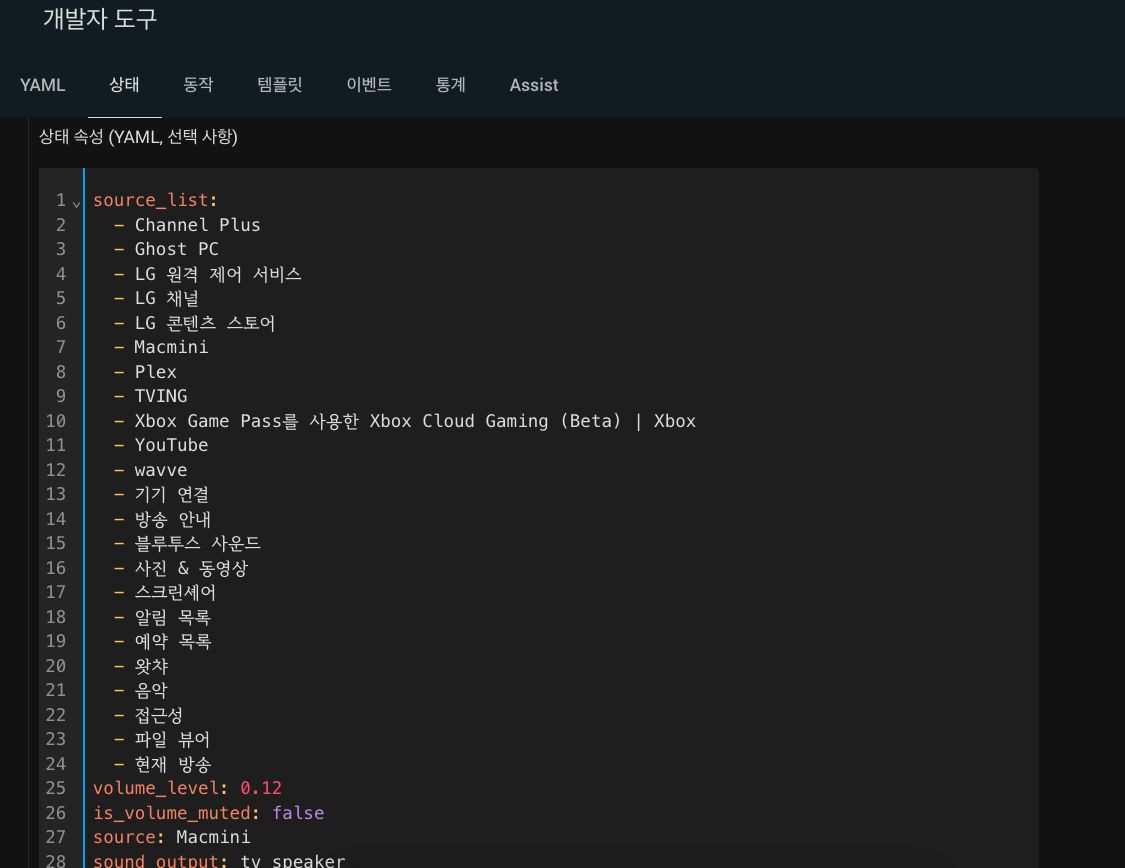Click the 상태 속성 field label
Screen dimensions: 1125x868
138,137
